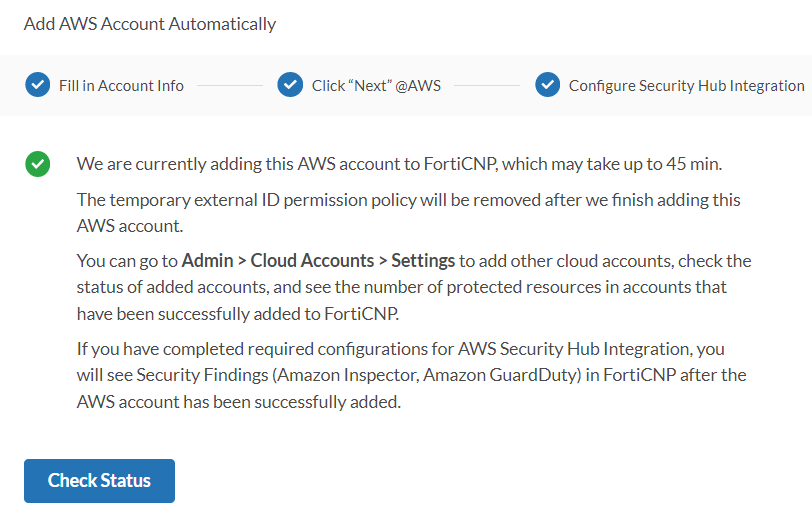The height and width of the screenshot is (510, 812).
Task: Open the "Configure Security Hub Integration" step
Action: pos(686,86)
